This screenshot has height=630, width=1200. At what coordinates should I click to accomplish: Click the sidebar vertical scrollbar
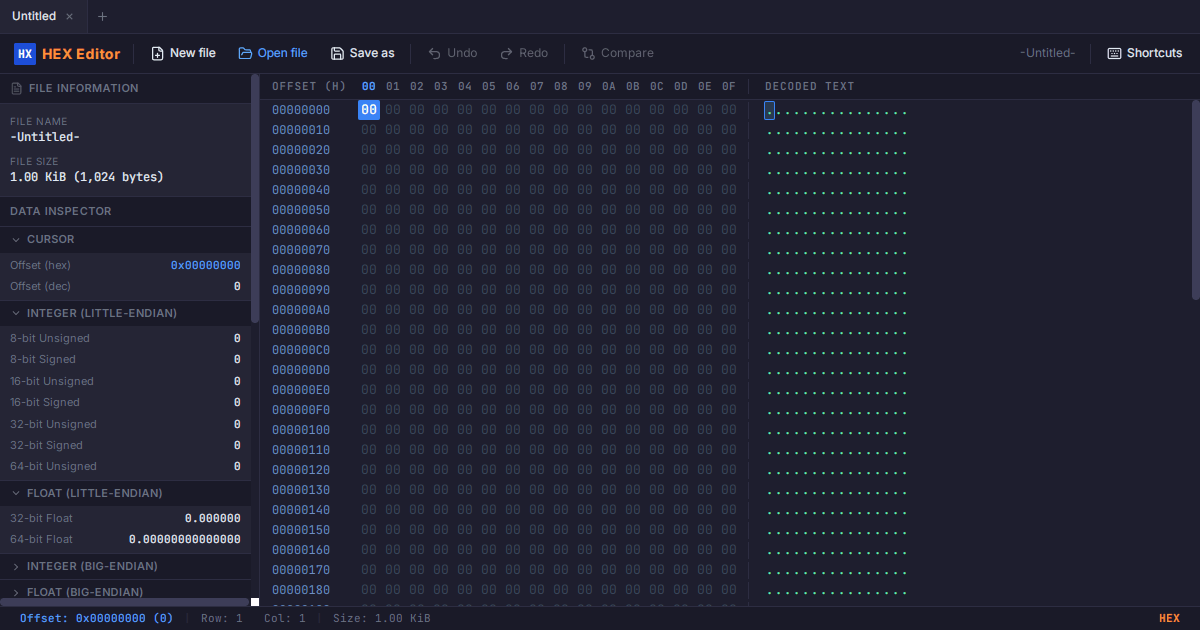click(x=255, y=200)
